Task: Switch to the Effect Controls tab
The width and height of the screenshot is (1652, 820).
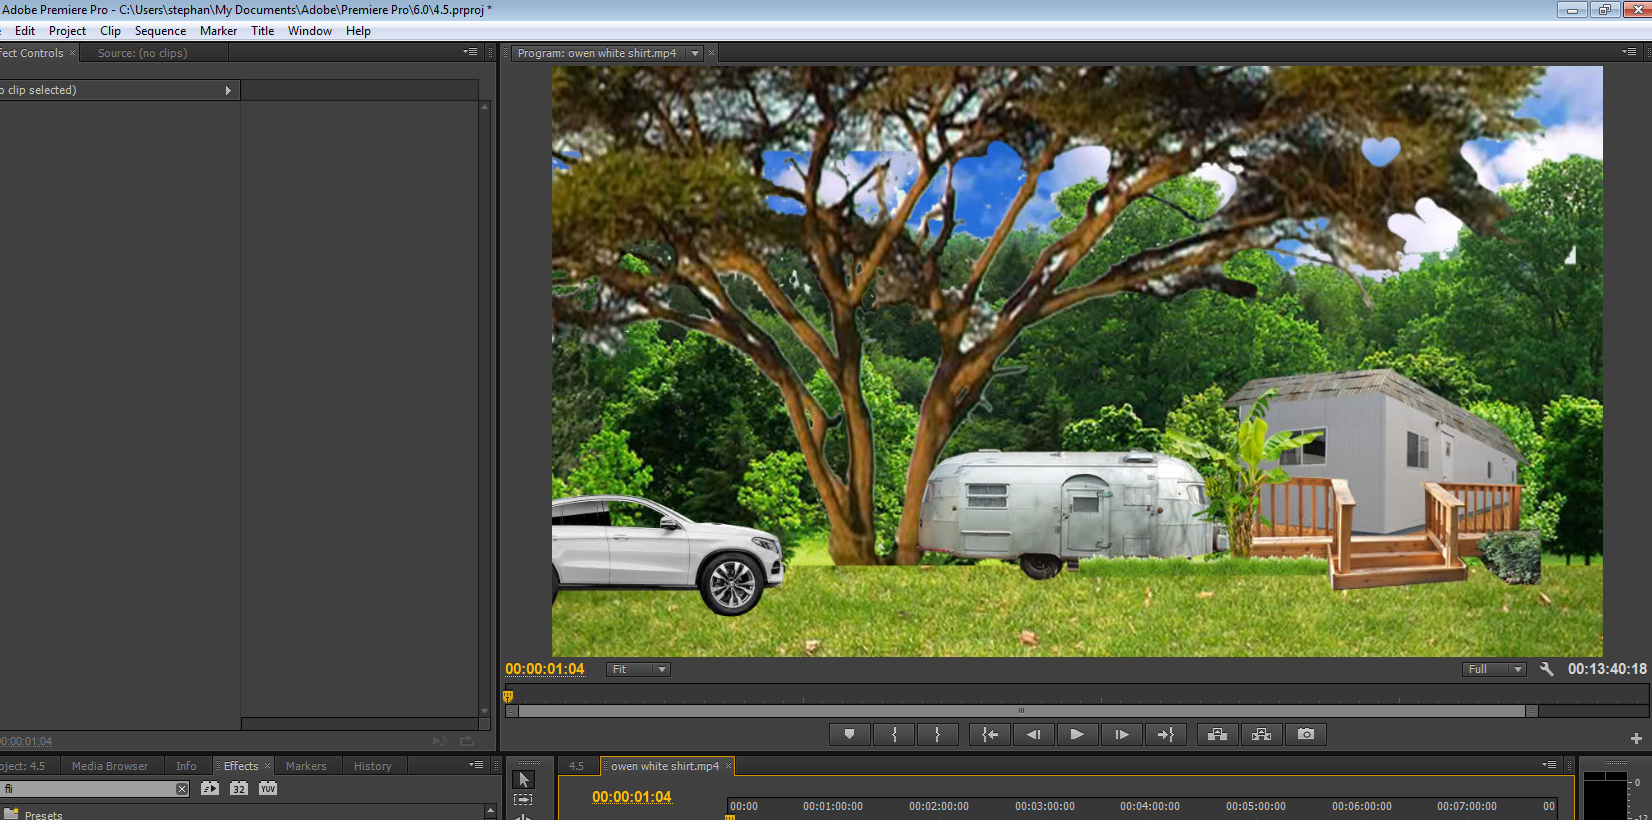Action: pyautogui.click(x=31, y=53)
